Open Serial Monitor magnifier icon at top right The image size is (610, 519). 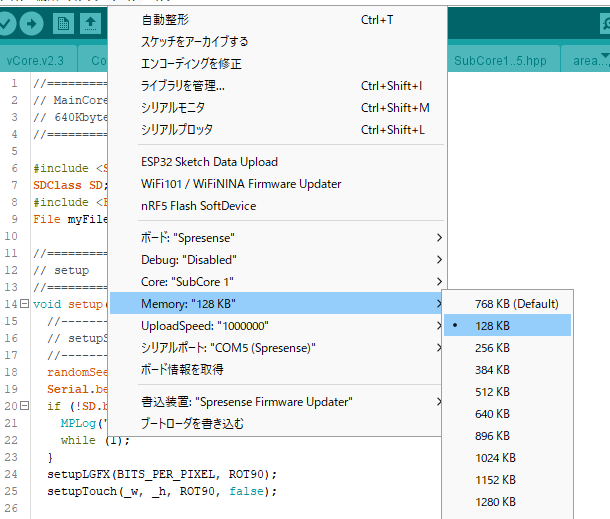click(603, 22)
